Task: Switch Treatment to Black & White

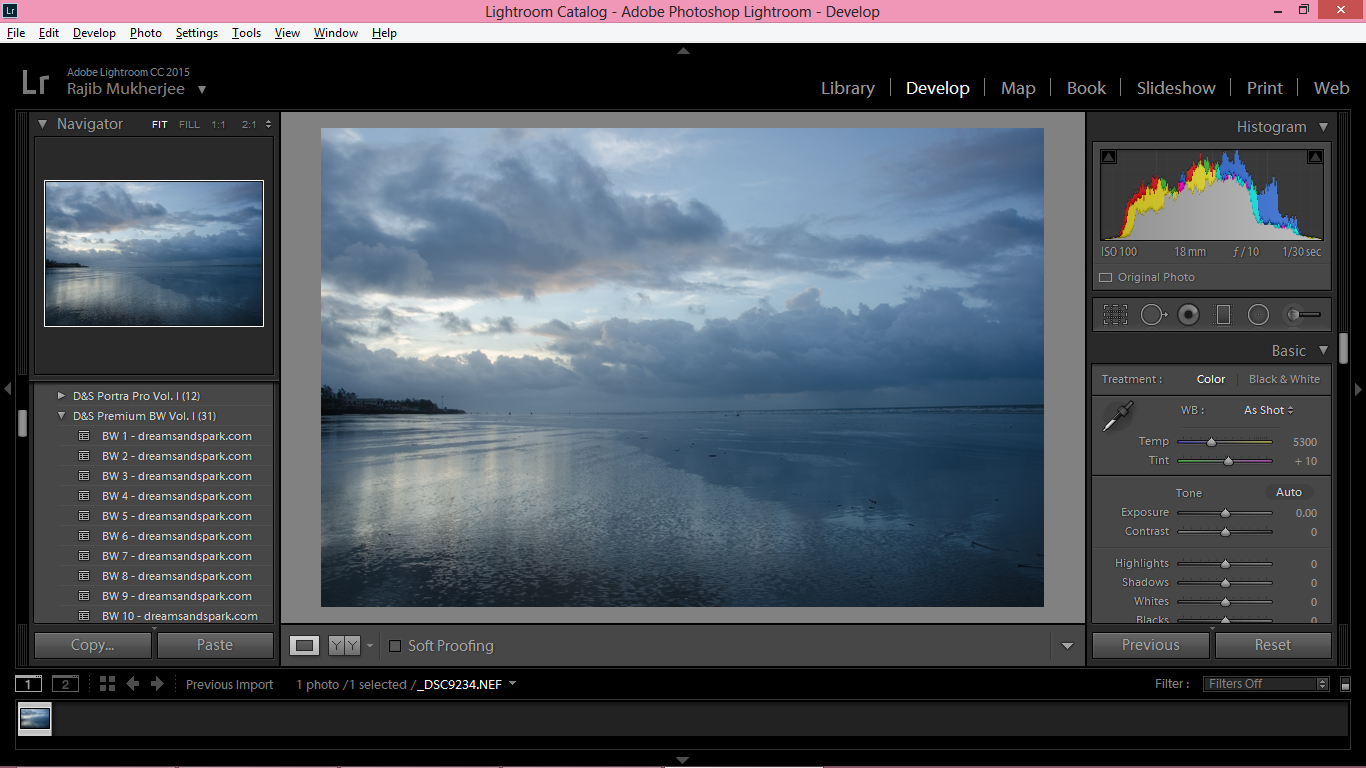Action: tap(1284, 379)
